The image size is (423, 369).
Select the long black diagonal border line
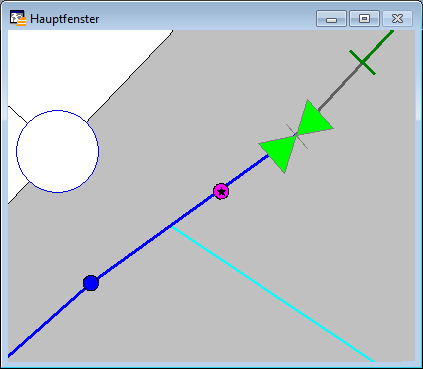(x=130, y=76)
